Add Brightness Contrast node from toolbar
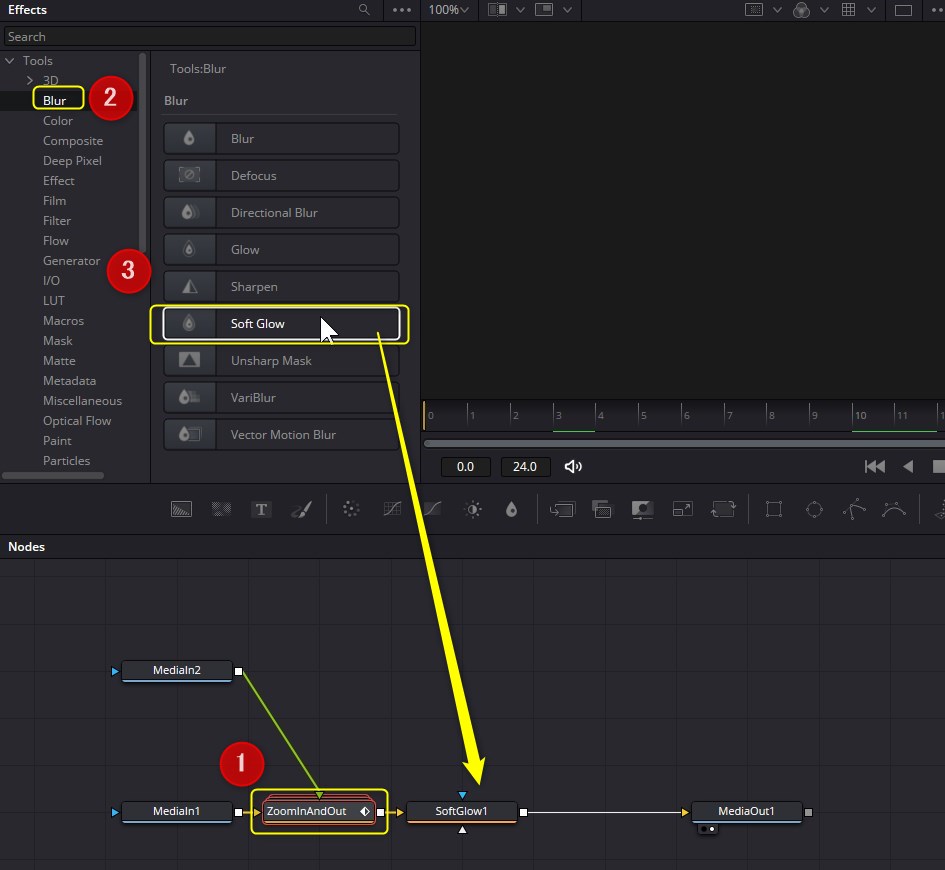The image size is (945, 870). click(x=473, y=510)
